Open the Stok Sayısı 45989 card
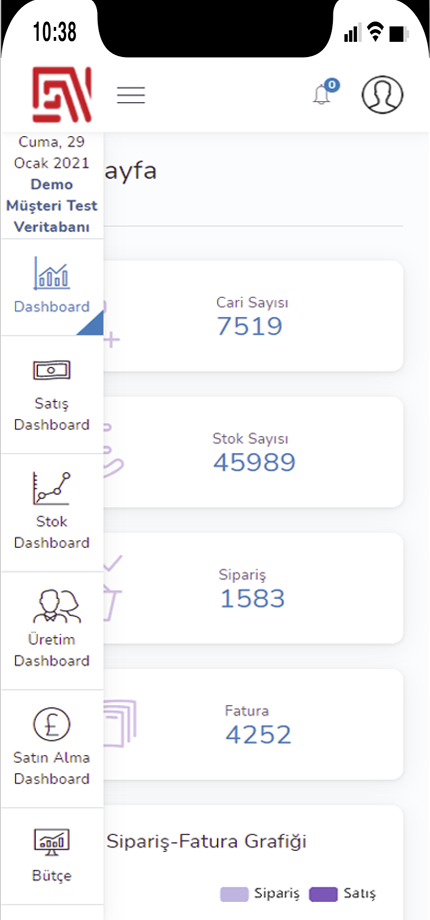 tap(253, 452)
